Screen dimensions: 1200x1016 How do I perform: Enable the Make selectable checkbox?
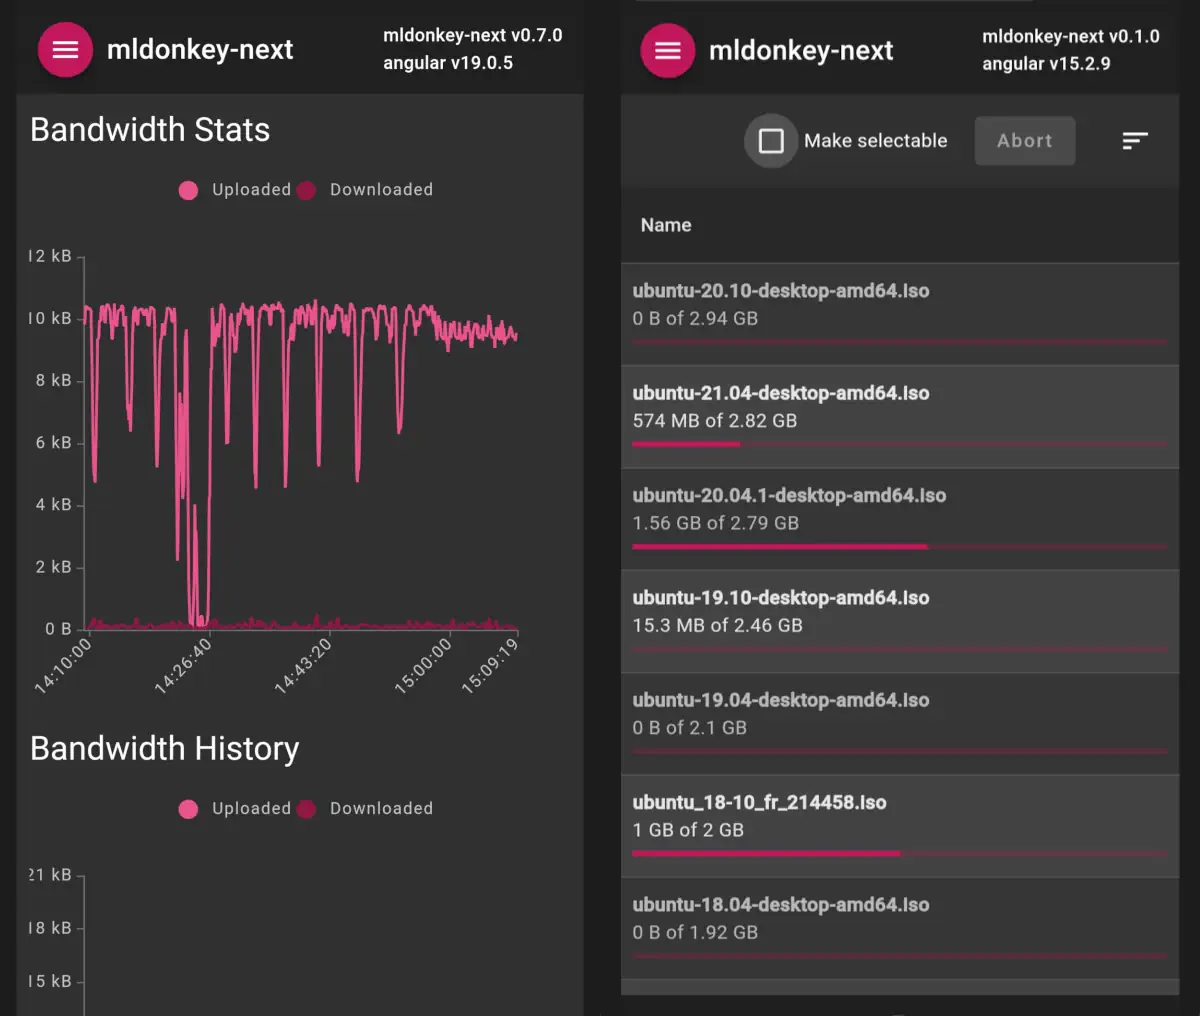771,141
